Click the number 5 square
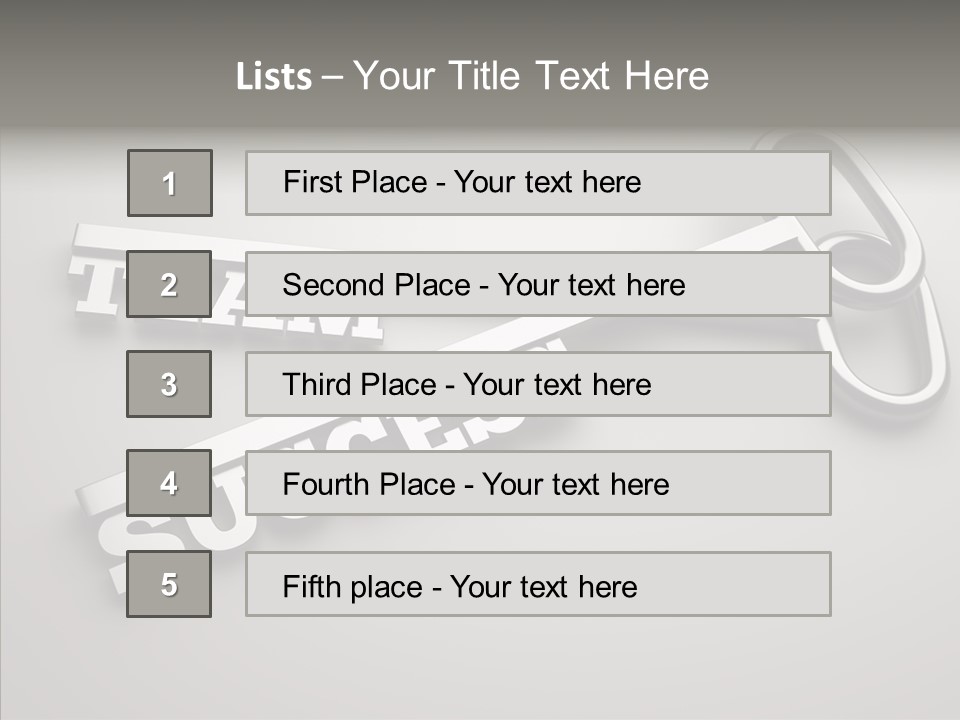Screen dimensions: 960x720 pos(169,584)
